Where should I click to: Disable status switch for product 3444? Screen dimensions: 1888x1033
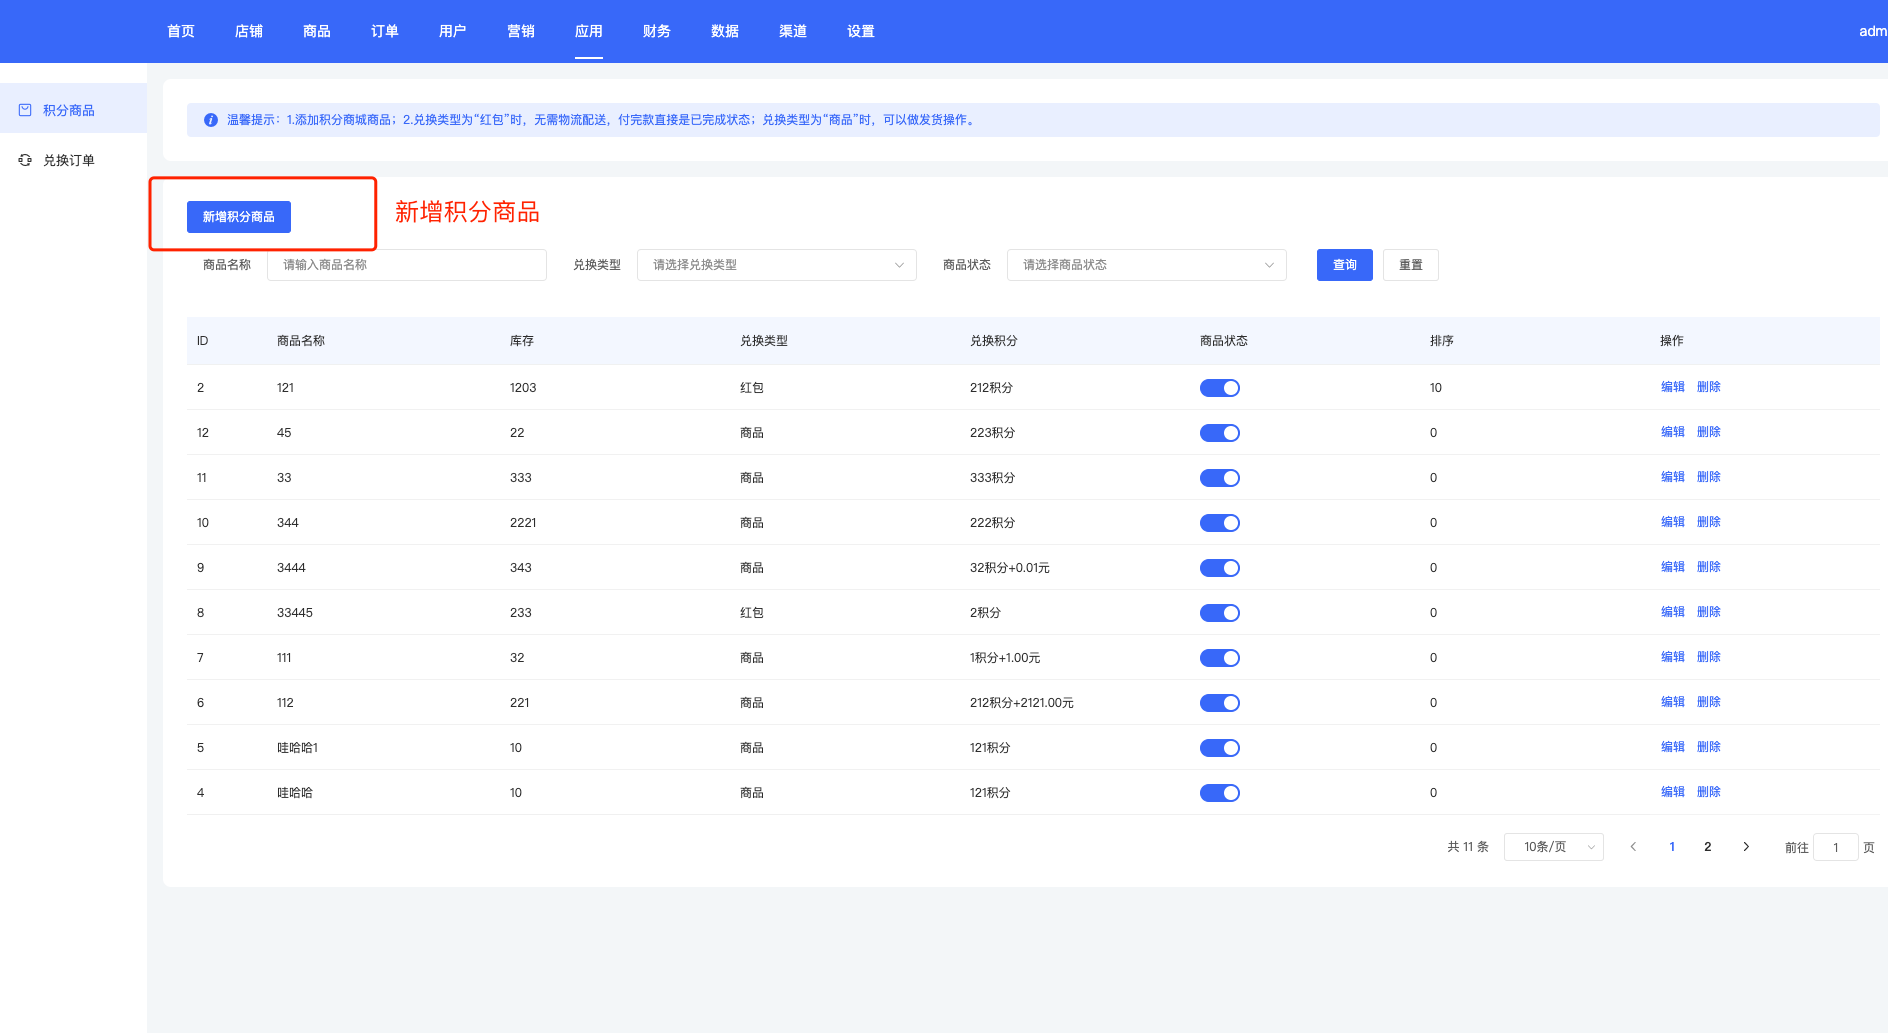1219,568
